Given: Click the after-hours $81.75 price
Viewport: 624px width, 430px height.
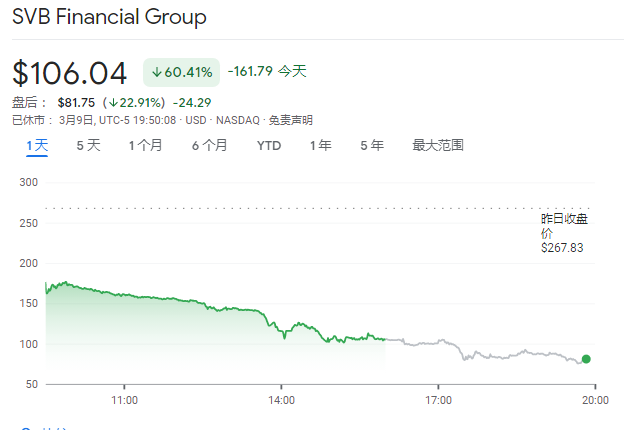Looking at the screenshot, I should [76, 102].
